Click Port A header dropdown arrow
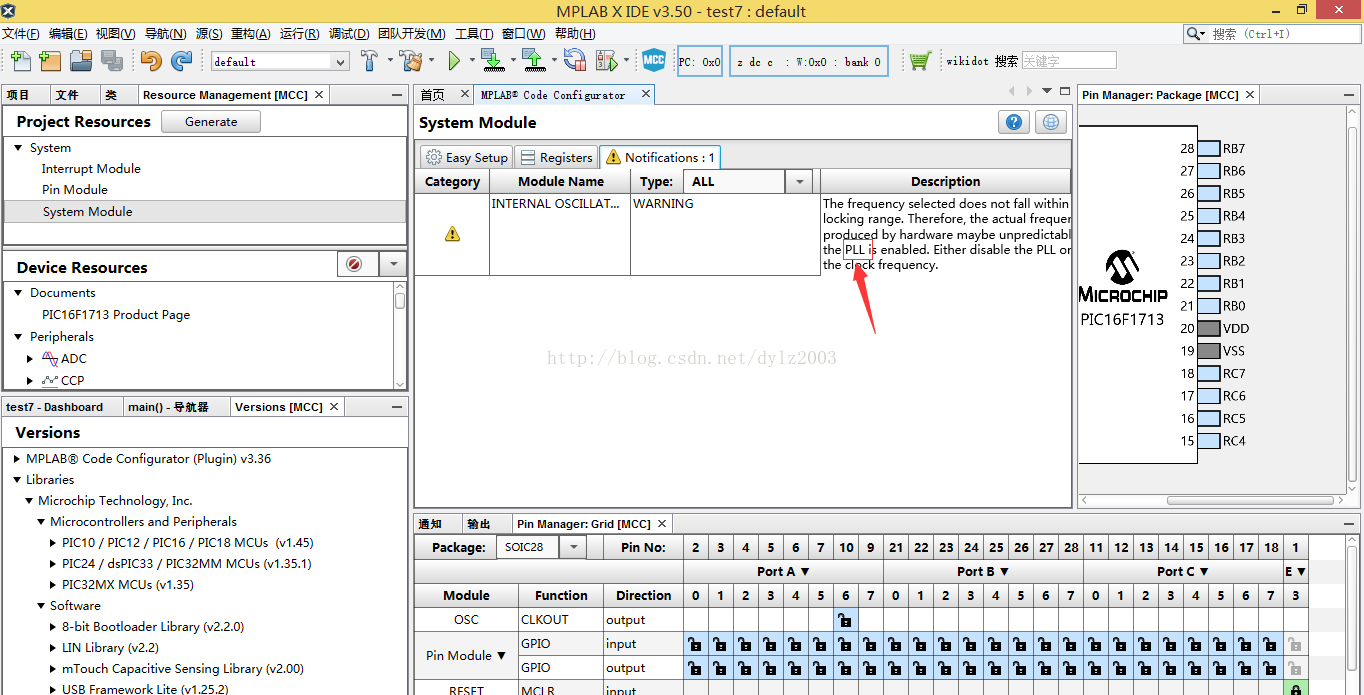 (x=805, y=572)
